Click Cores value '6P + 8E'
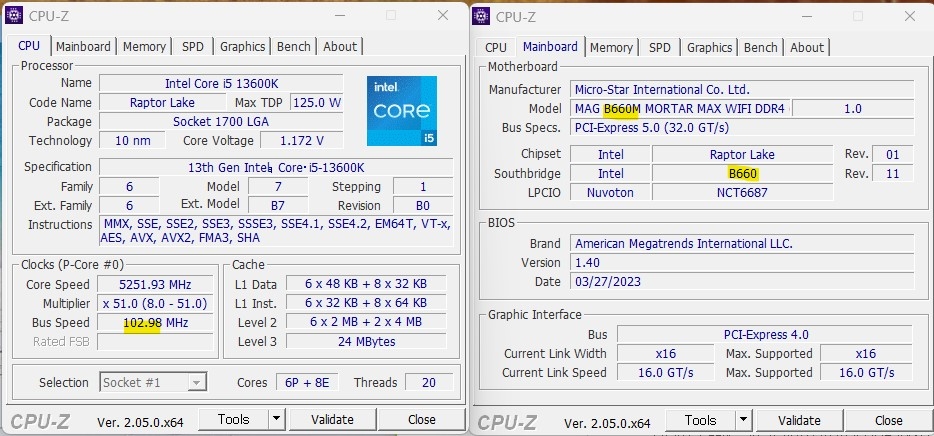The width and height of the screenshot is (934, 436). (306, 382)
